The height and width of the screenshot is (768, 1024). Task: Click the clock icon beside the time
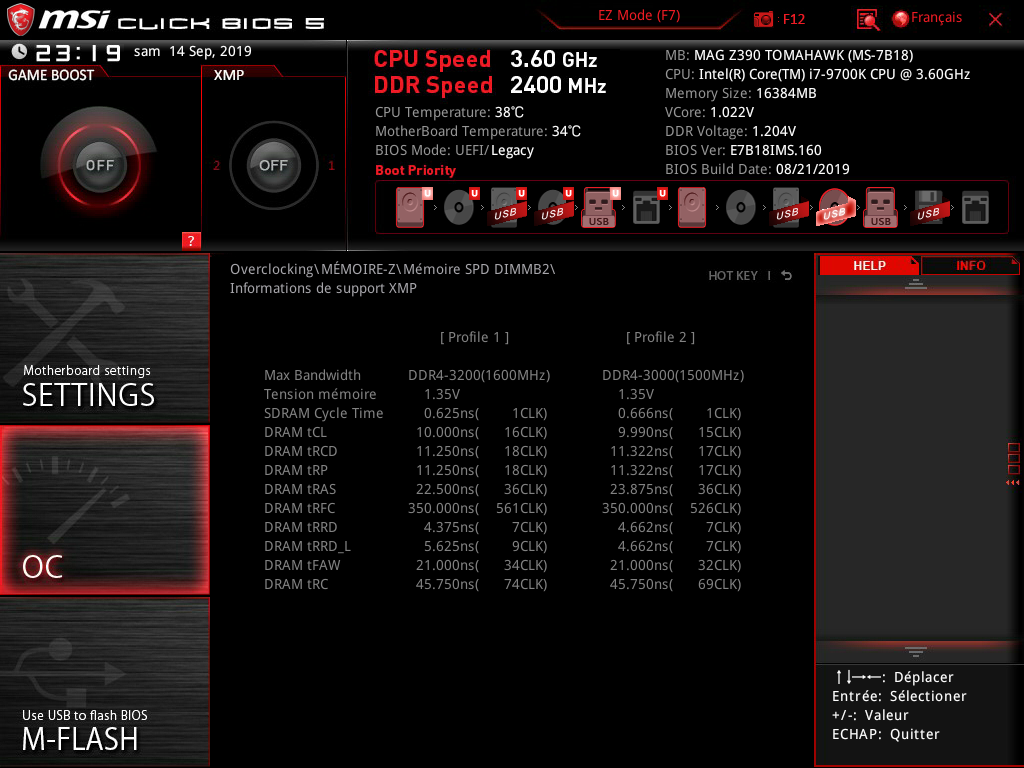[x=19, y=52]
